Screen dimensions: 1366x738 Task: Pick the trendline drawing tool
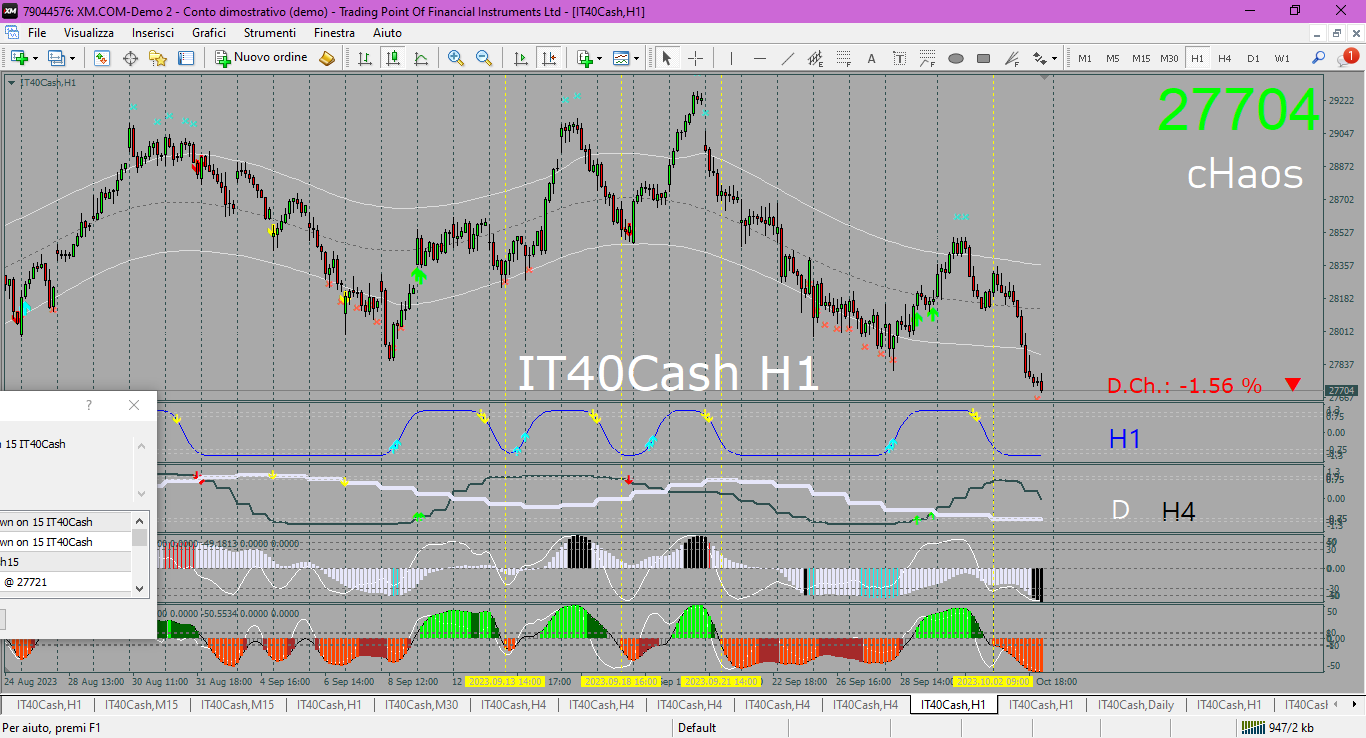787,58
